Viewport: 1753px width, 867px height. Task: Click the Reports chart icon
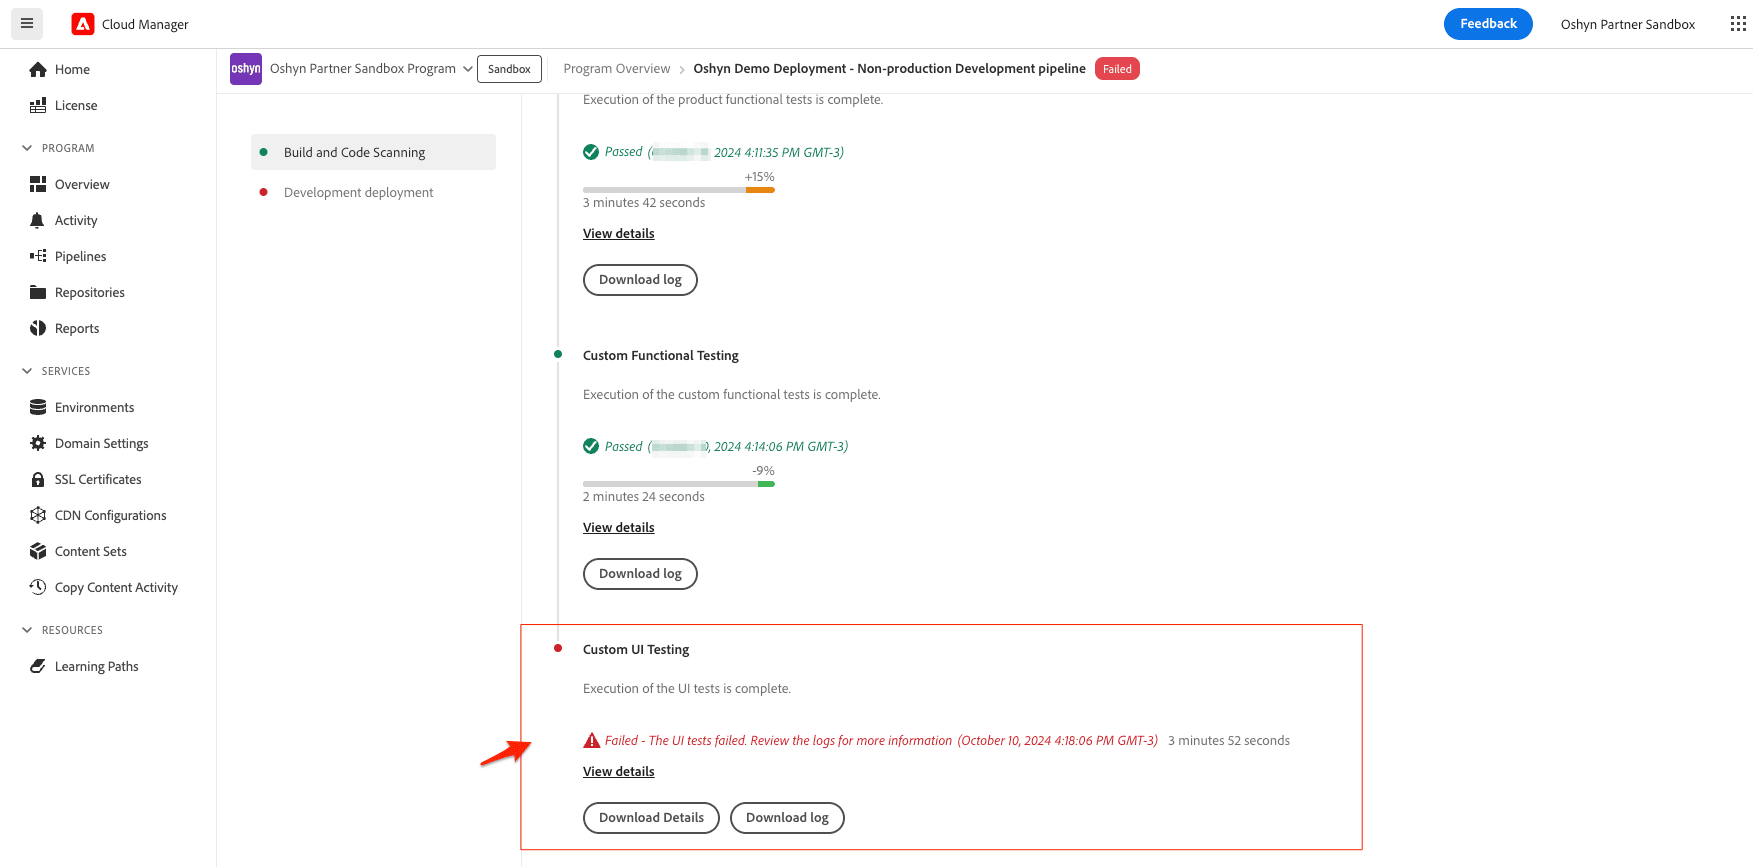pyautogui.click(x=38, y=328)
